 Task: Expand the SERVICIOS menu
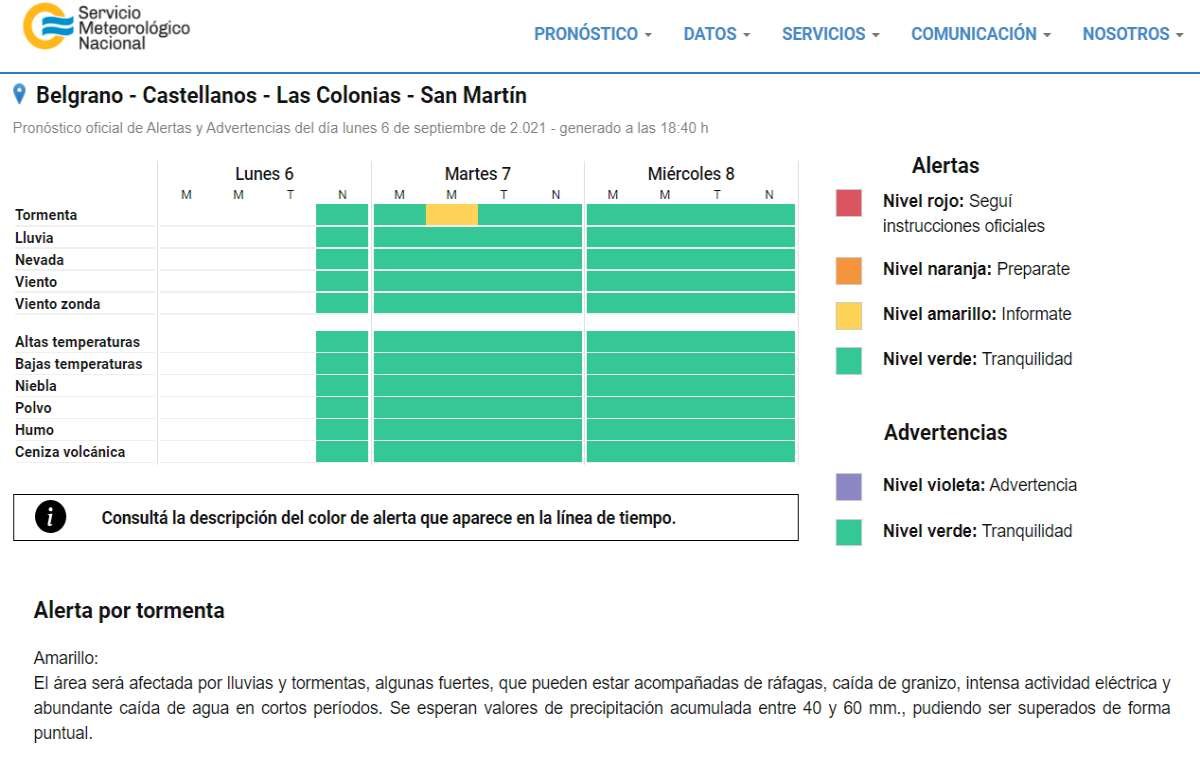pyautogui.click(x=830, y=34)
